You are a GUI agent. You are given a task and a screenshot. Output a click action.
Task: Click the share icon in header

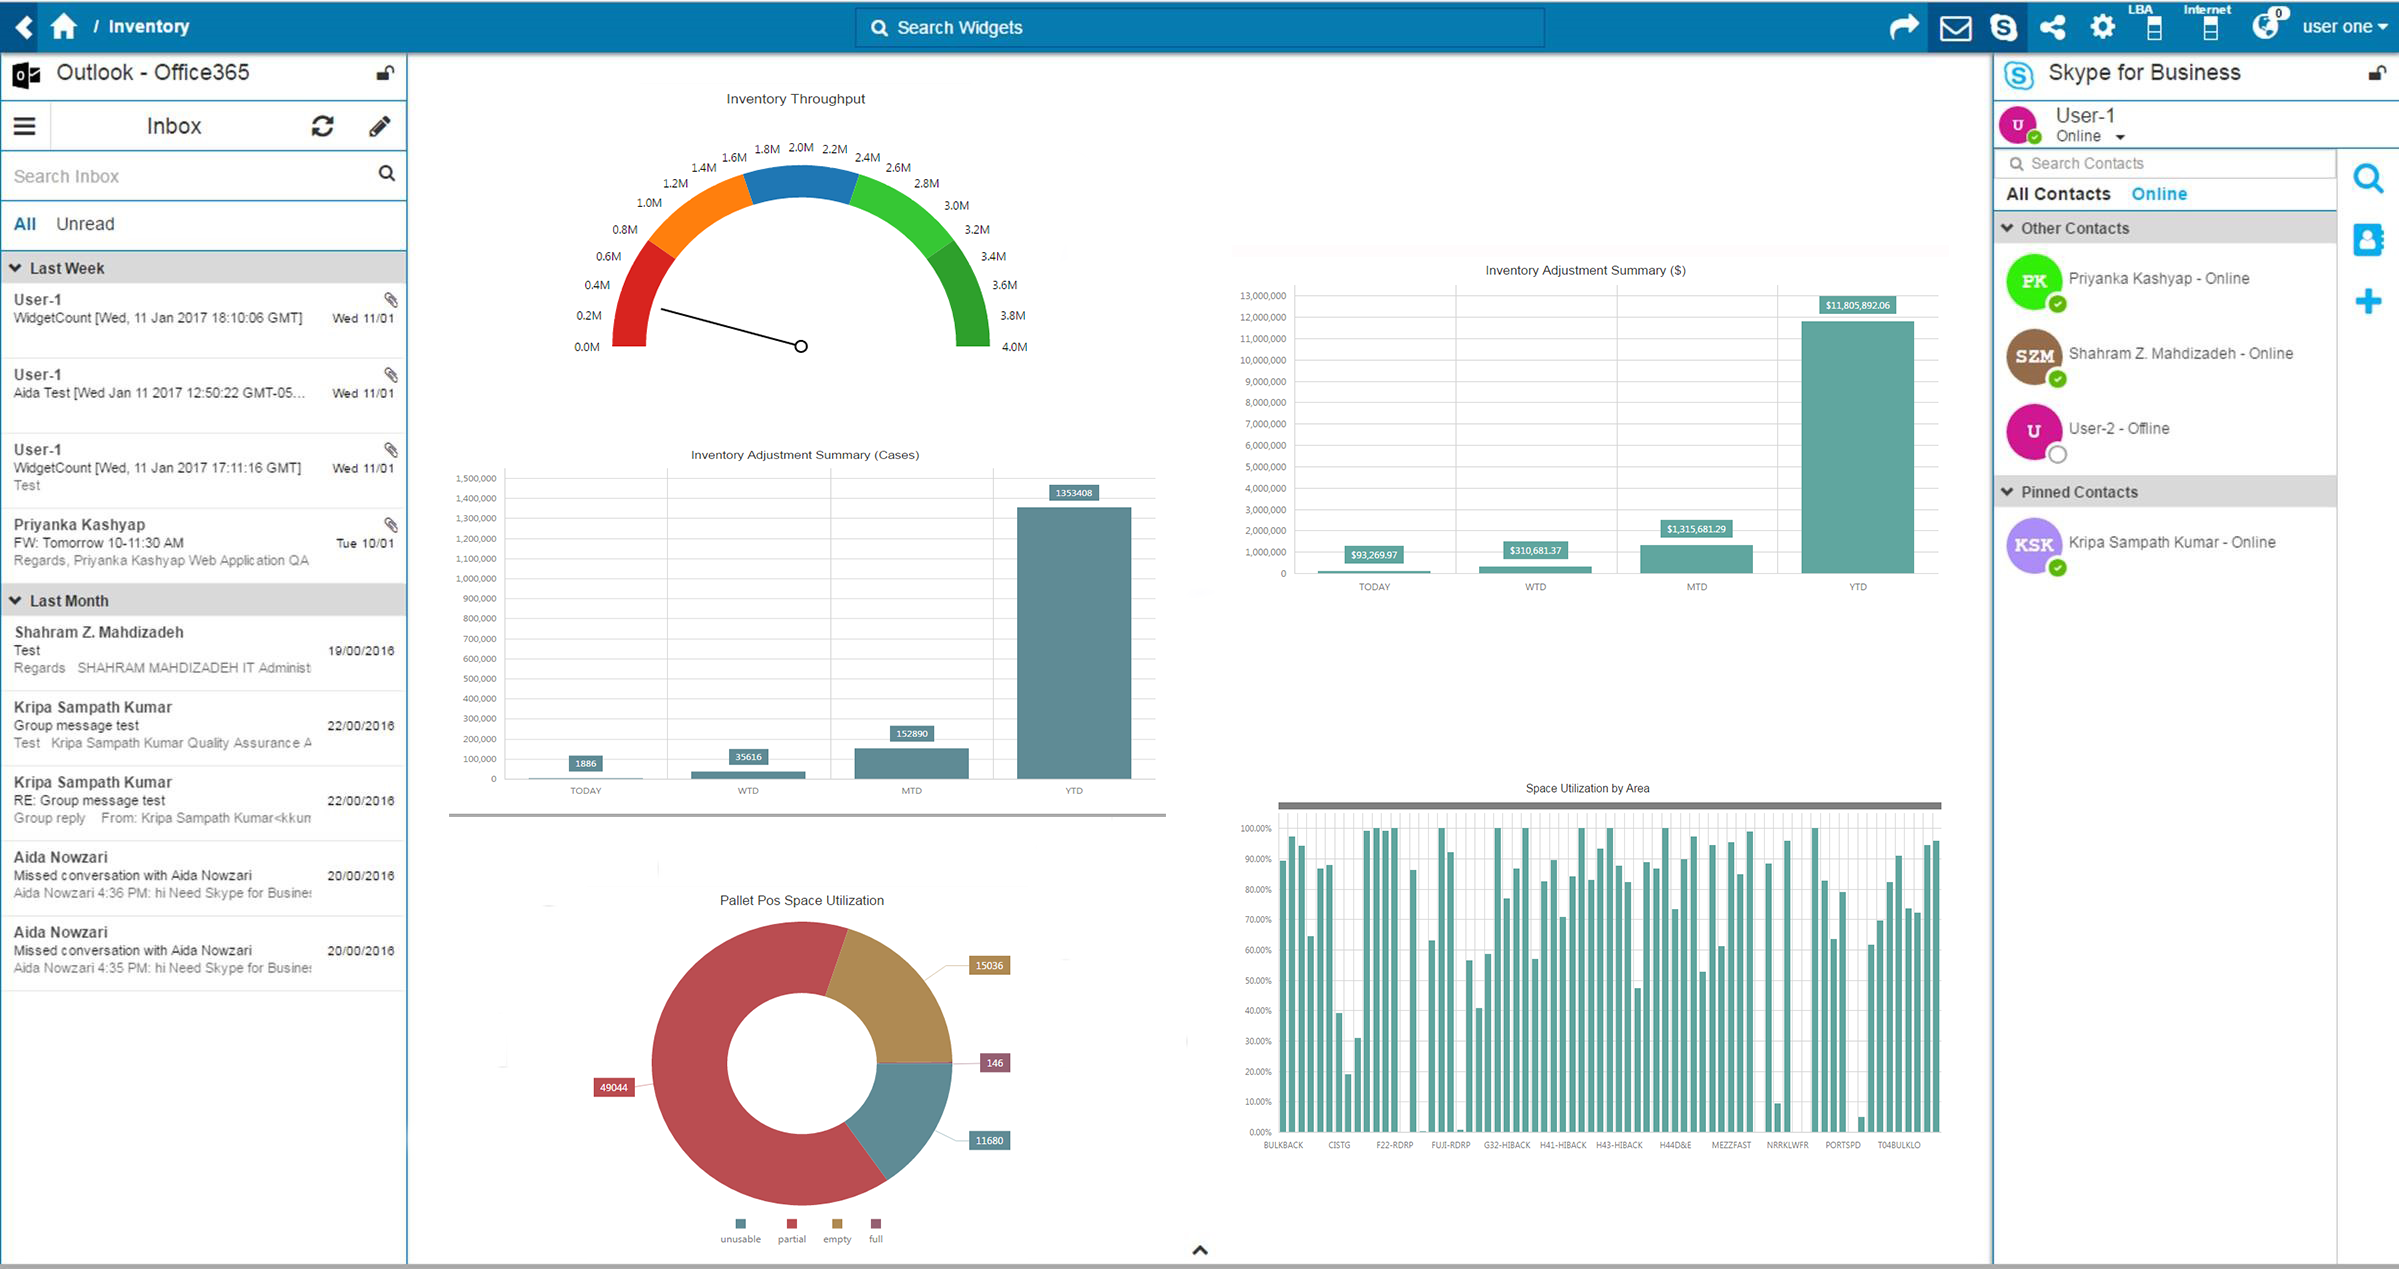2053,27
